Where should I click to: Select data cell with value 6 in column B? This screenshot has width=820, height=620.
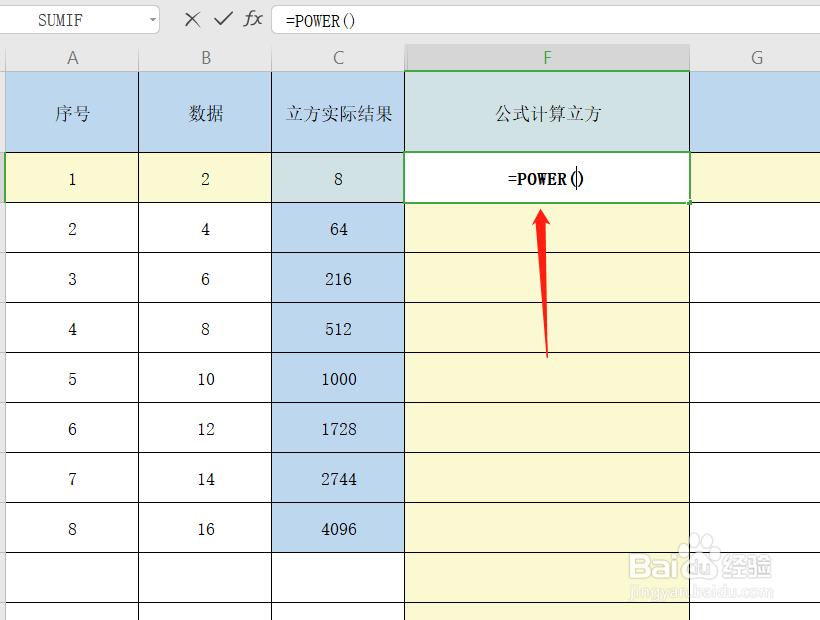pos(206,278)
